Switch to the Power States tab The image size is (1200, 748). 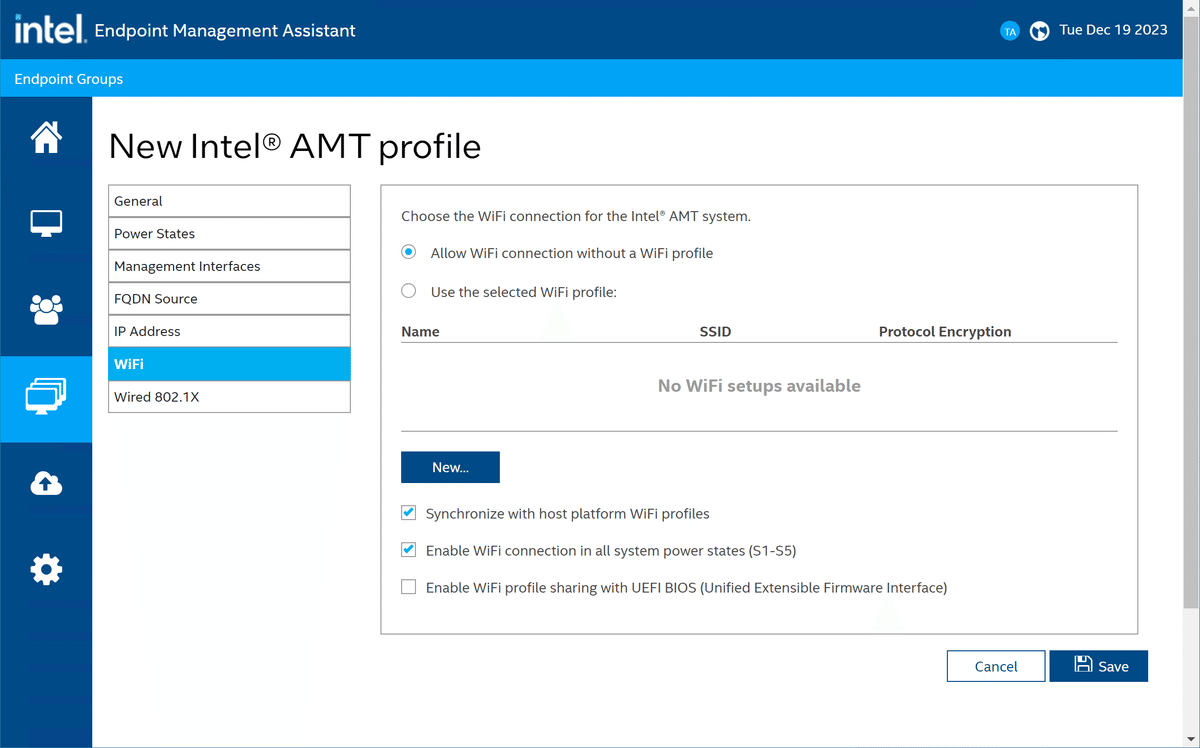(229, 233)
